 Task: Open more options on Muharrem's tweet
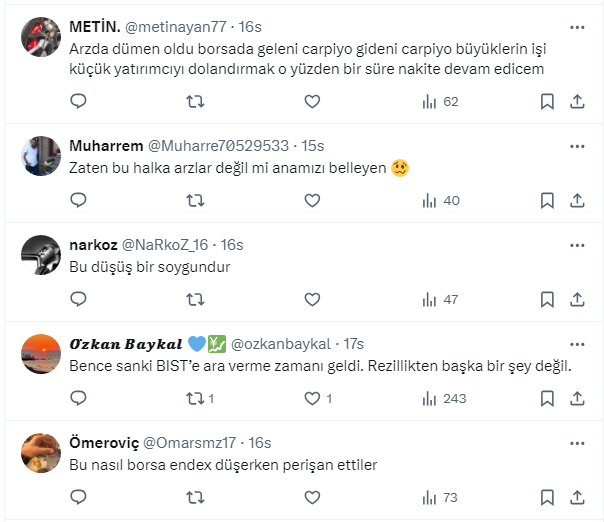coord(577,143)
